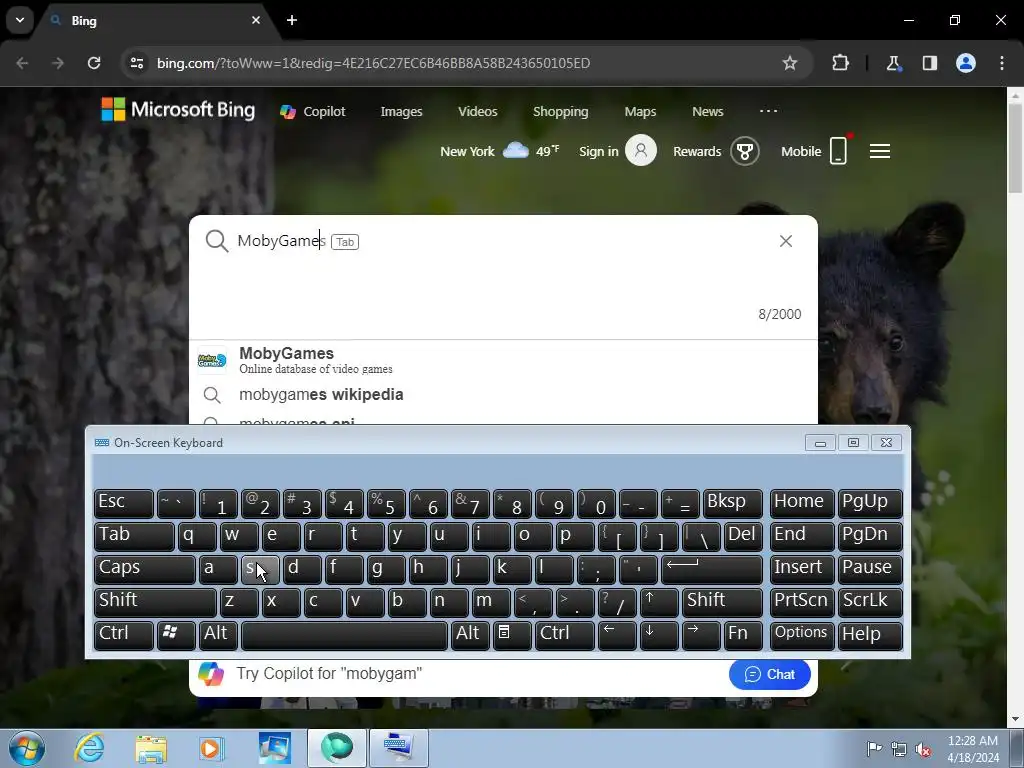Open the Chrome profile avatar
This screenshot has width=1024, height=768.
[x=966, y=63]
